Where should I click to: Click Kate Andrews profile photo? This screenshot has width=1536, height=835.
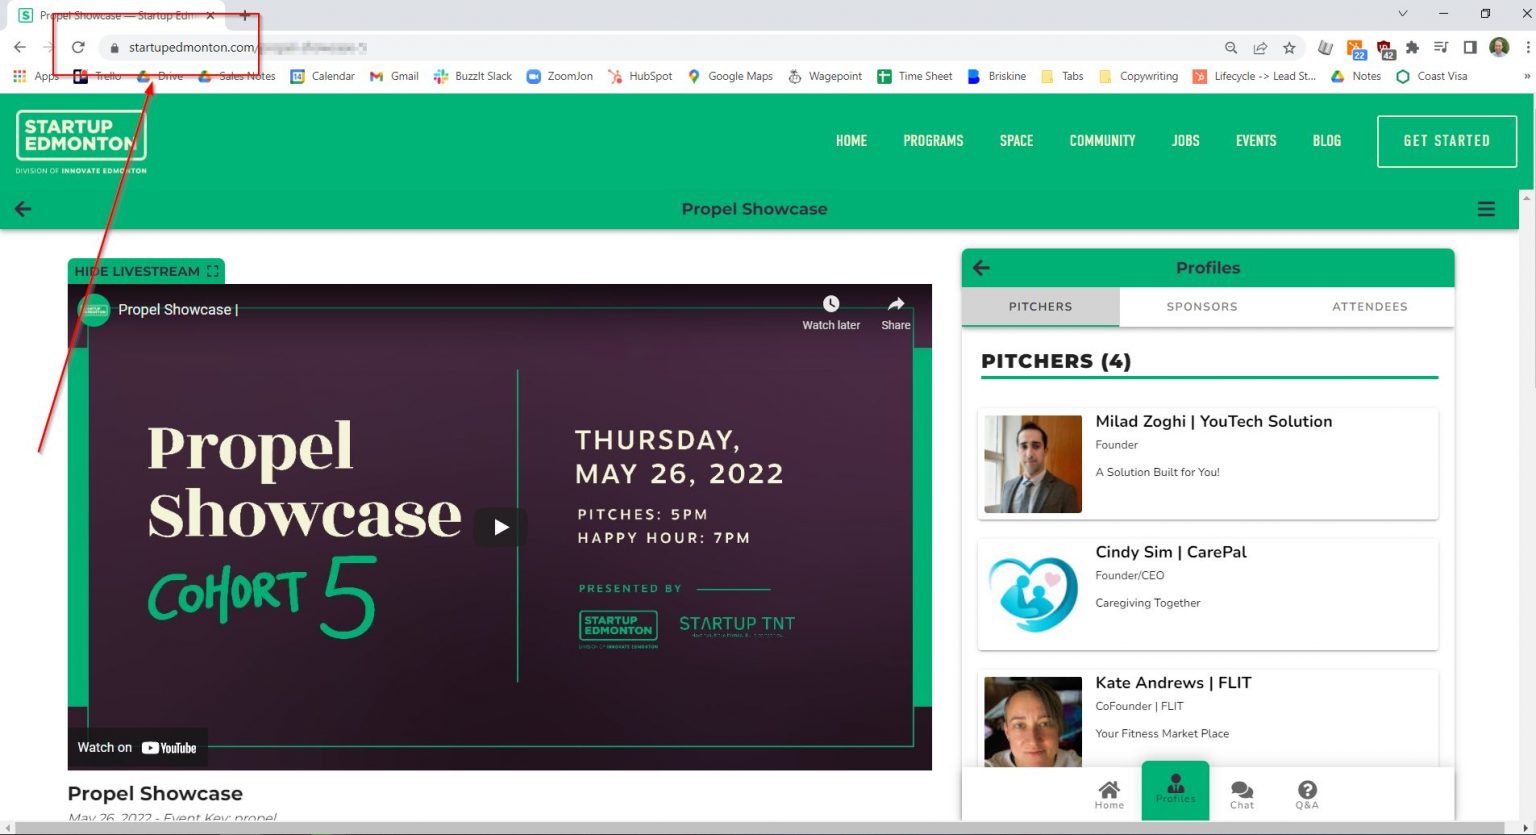[1033, 722]
